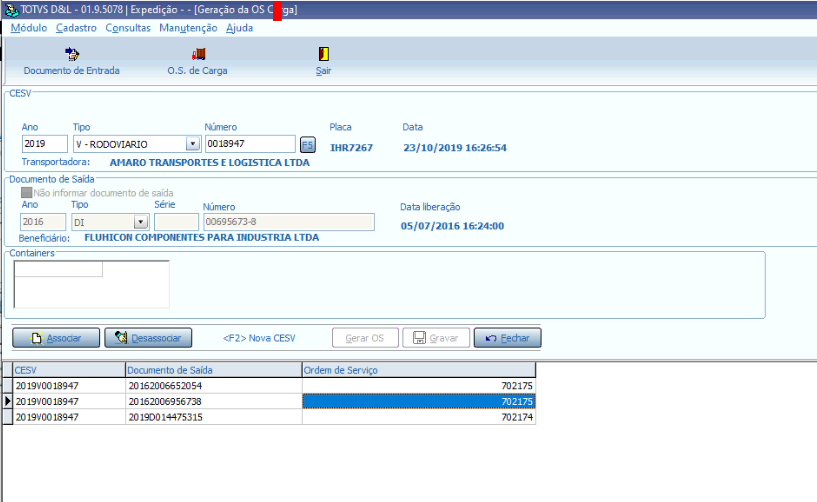Click the Data liberação value '05/07/2016 16:24:00'
This screenshot has width=817, height=502.
[452, 226]
